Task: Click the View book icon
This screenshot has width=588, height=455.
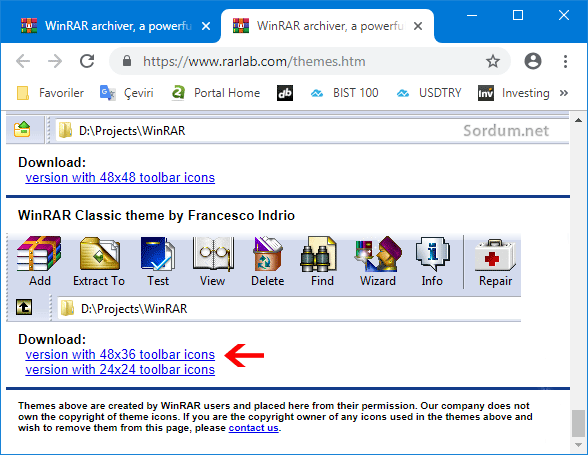Action: 213,254
